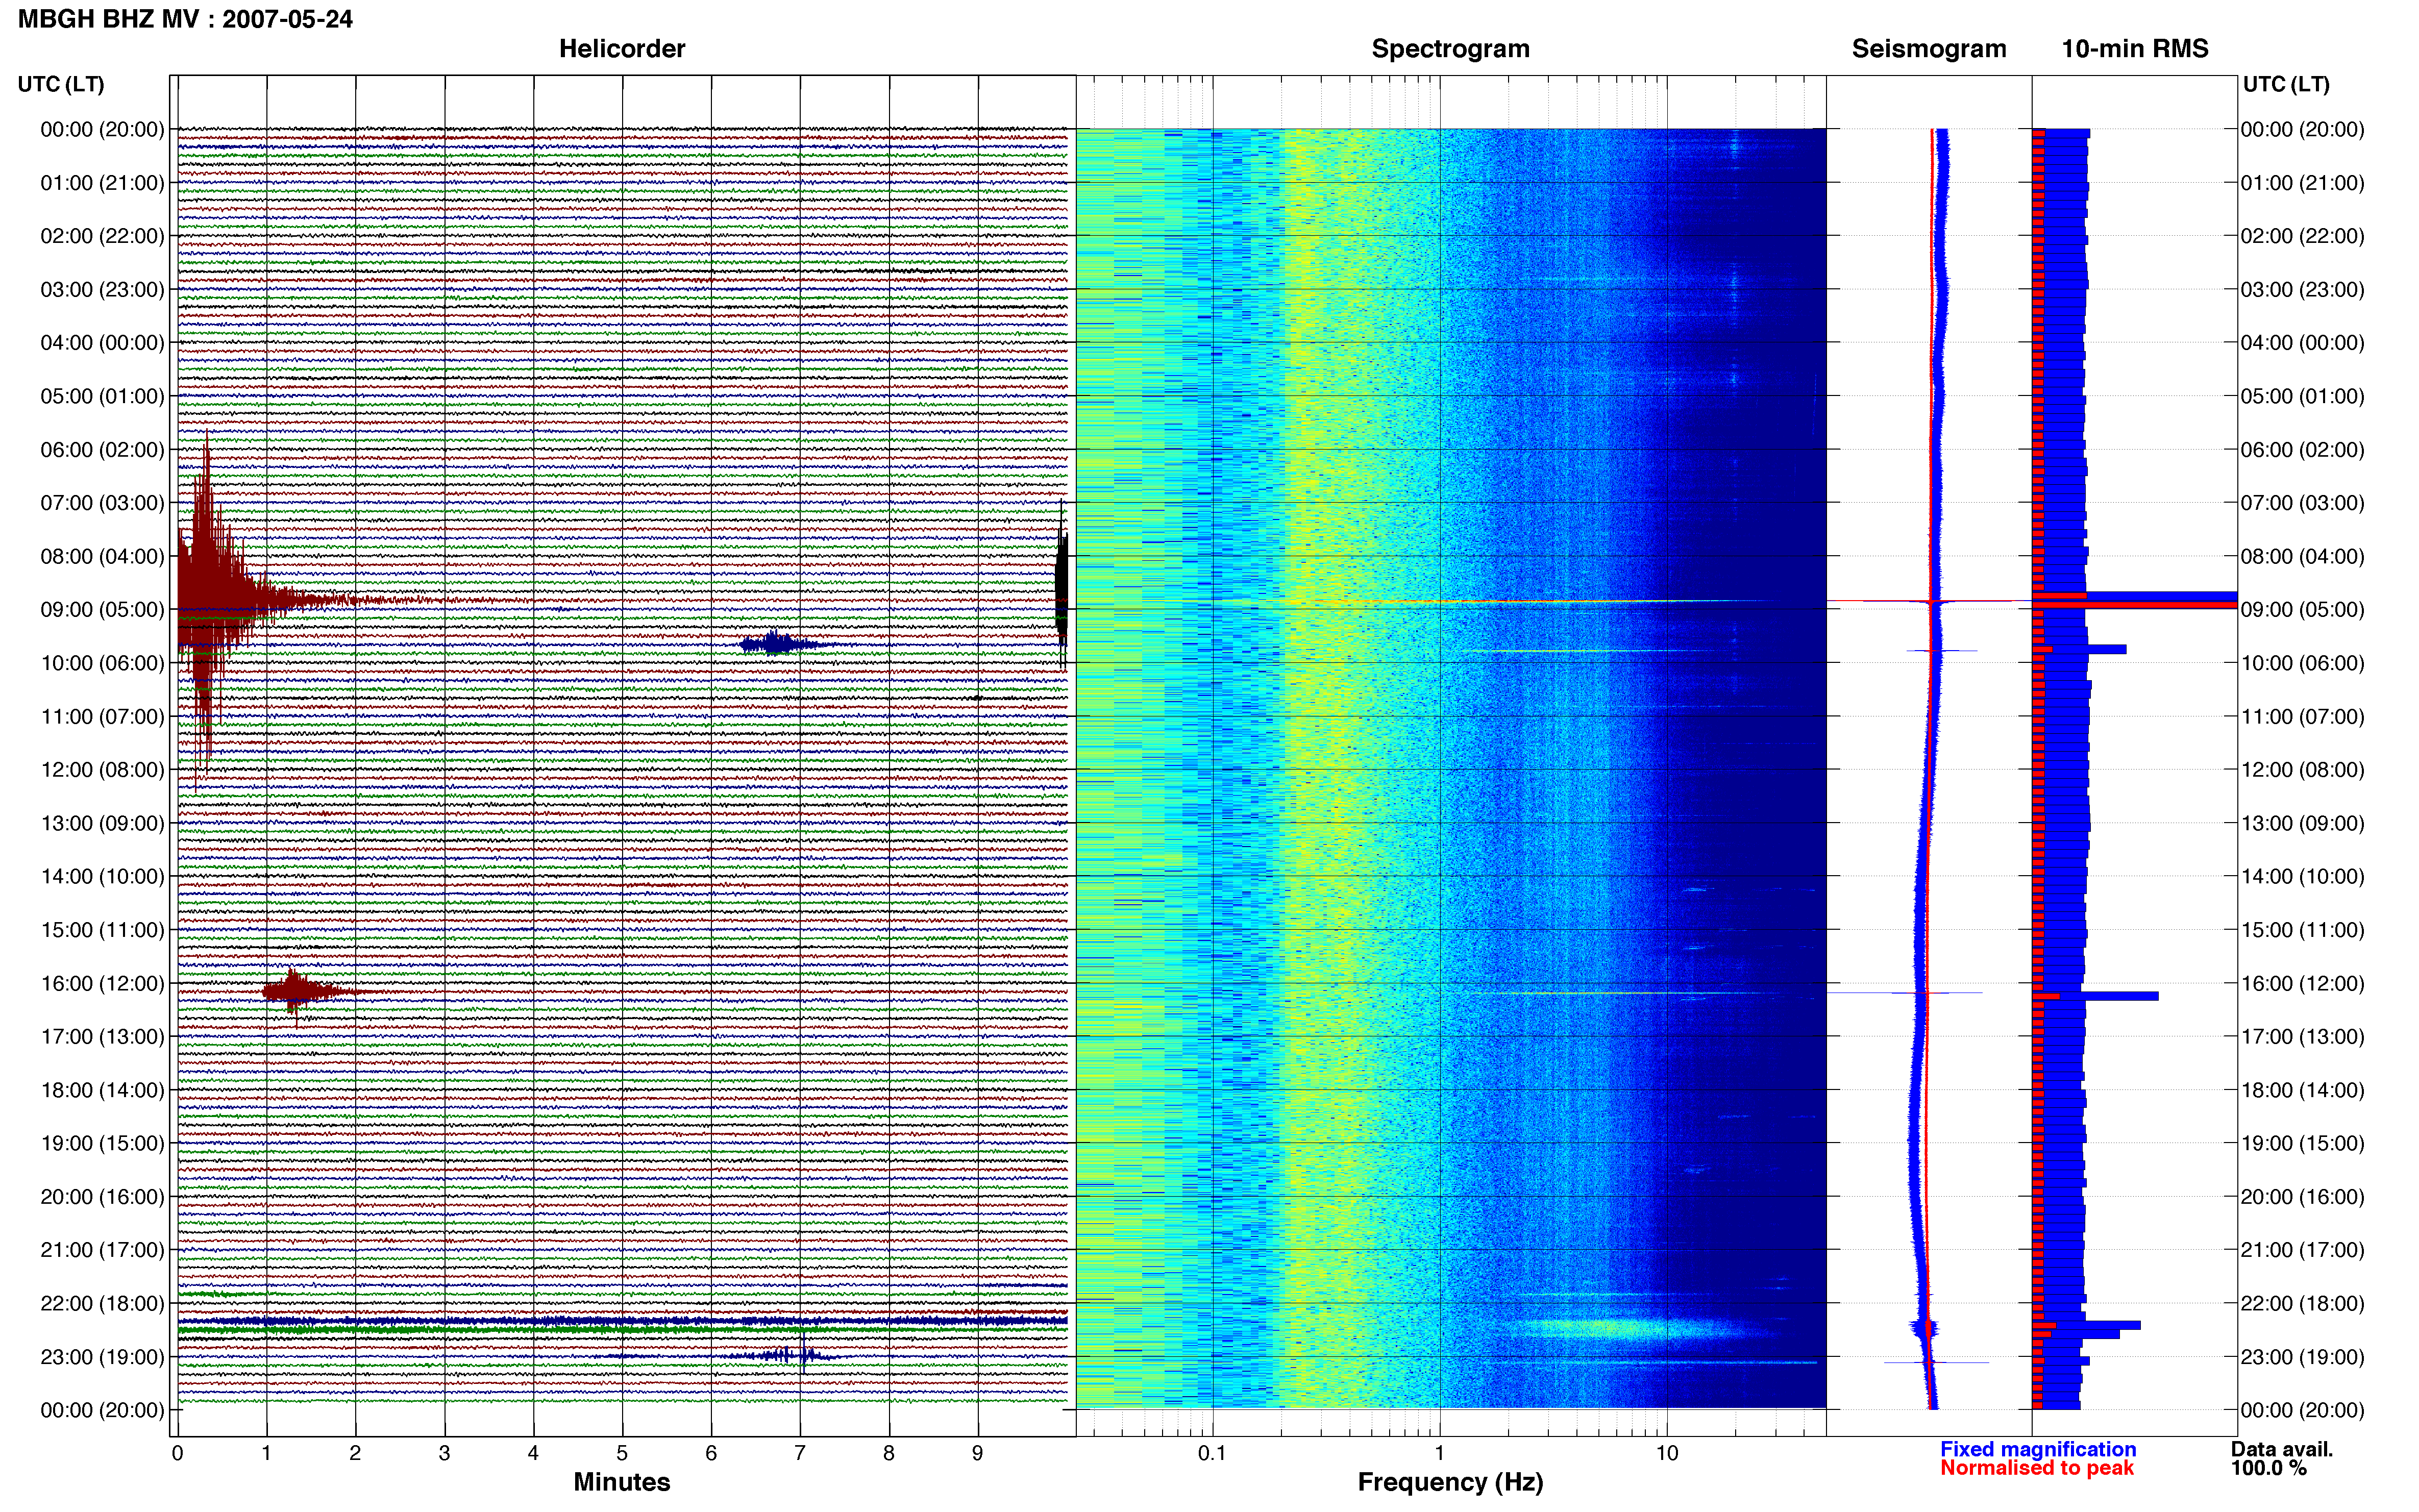
Task: Click the minute tick label '9'
Action: coord(978,1453)
